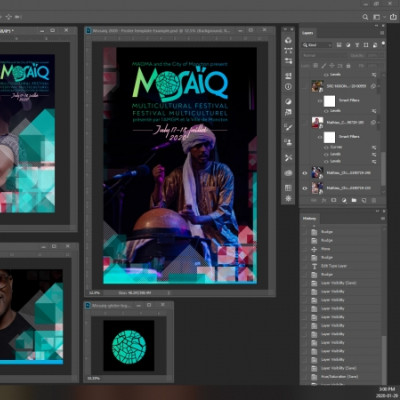Image resolution: width=400 pixels, height=400 pixels.
Task: Open the Clone Source panel icon
Action: pos(288,142)
